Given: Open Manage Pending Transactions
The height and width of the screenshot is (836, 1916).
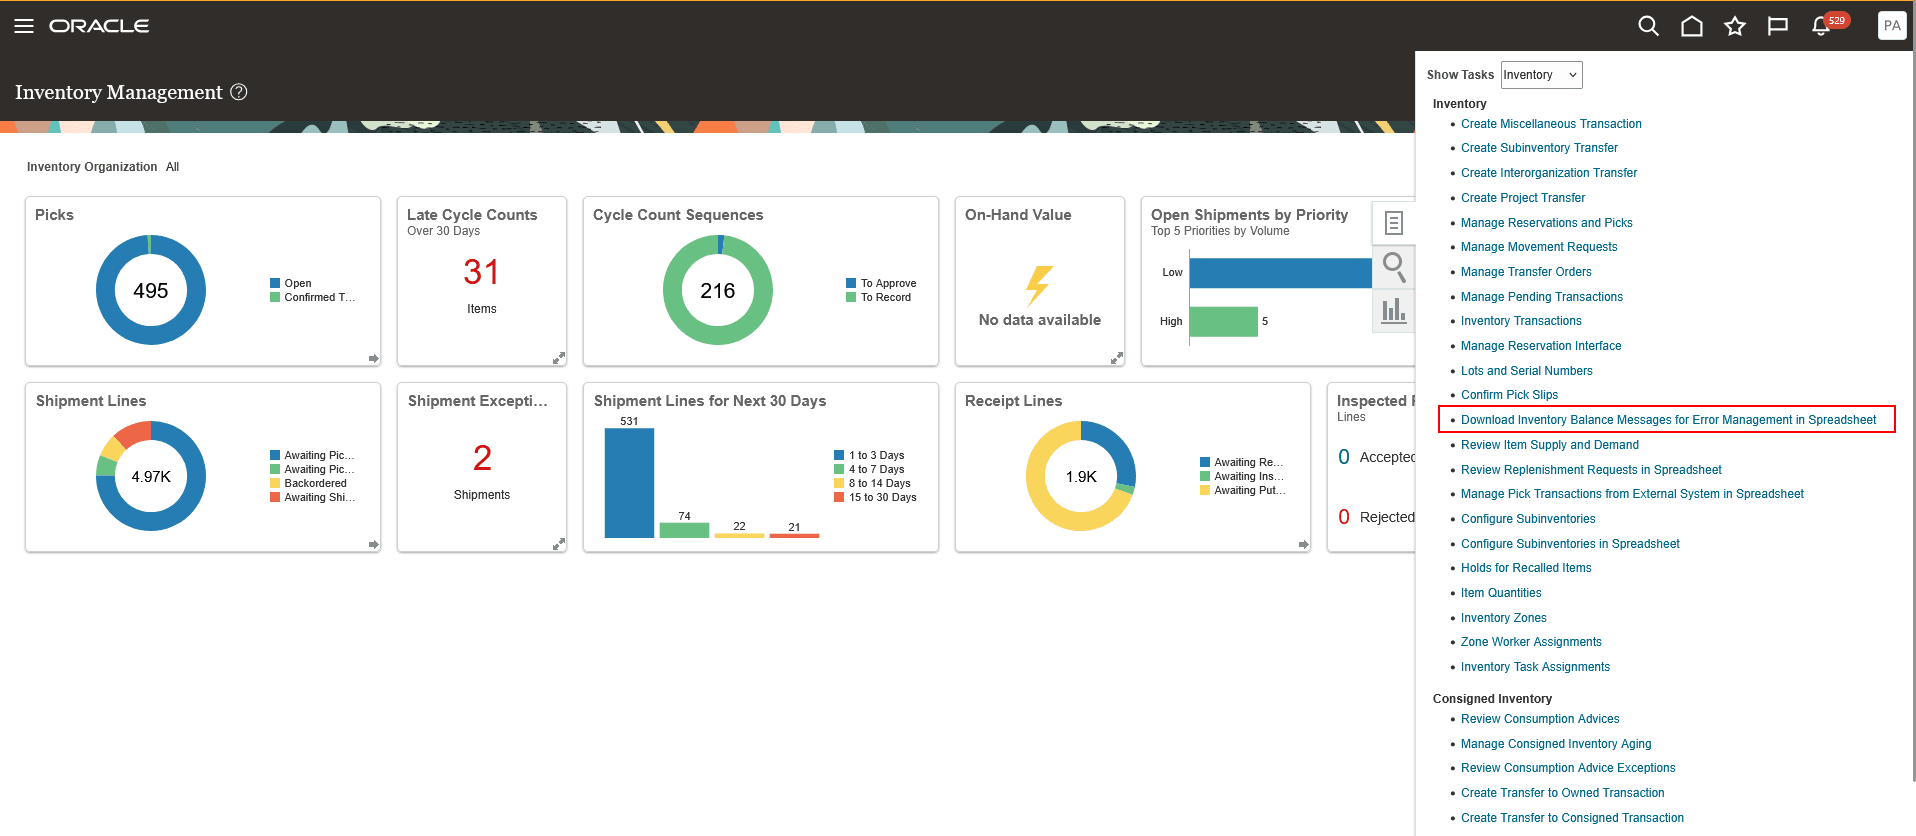Looking at the screenshot, I should coord(1542,297).
